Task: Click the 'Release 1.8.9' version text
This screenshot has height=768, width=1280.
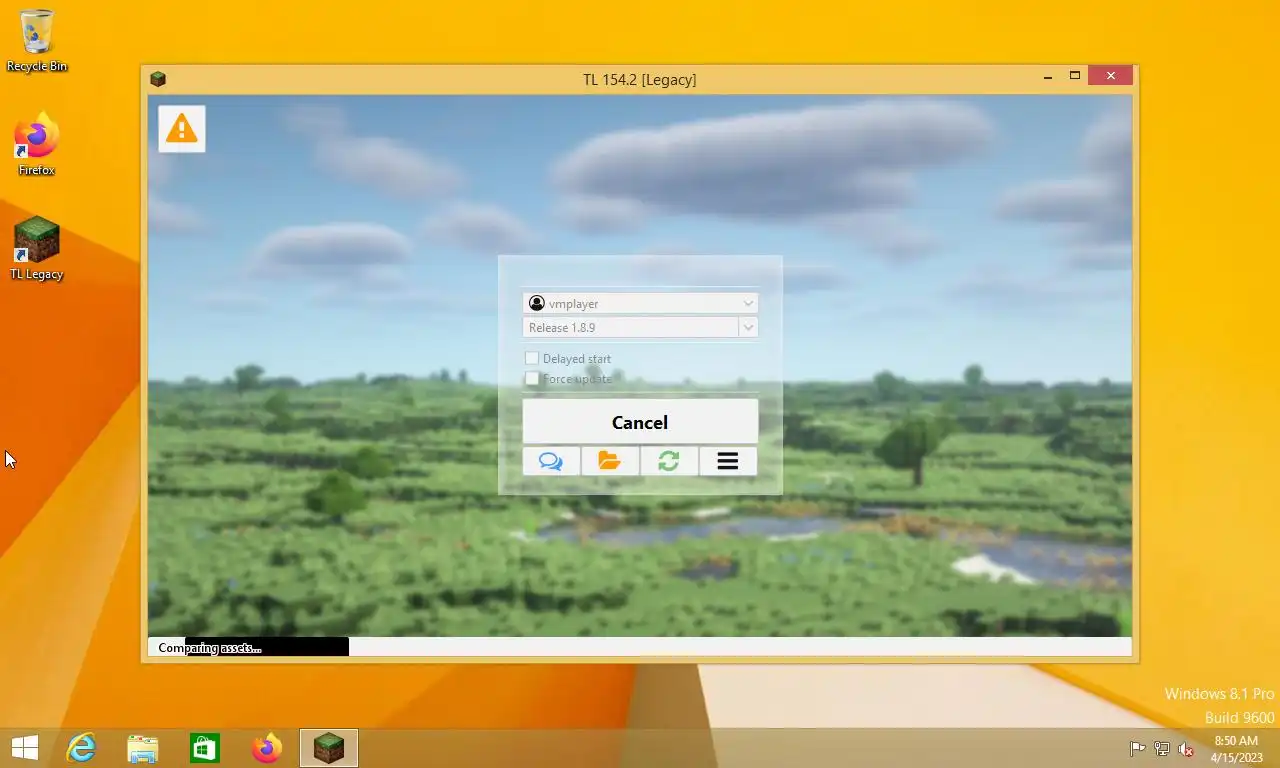Action: [x=562, y=328]
